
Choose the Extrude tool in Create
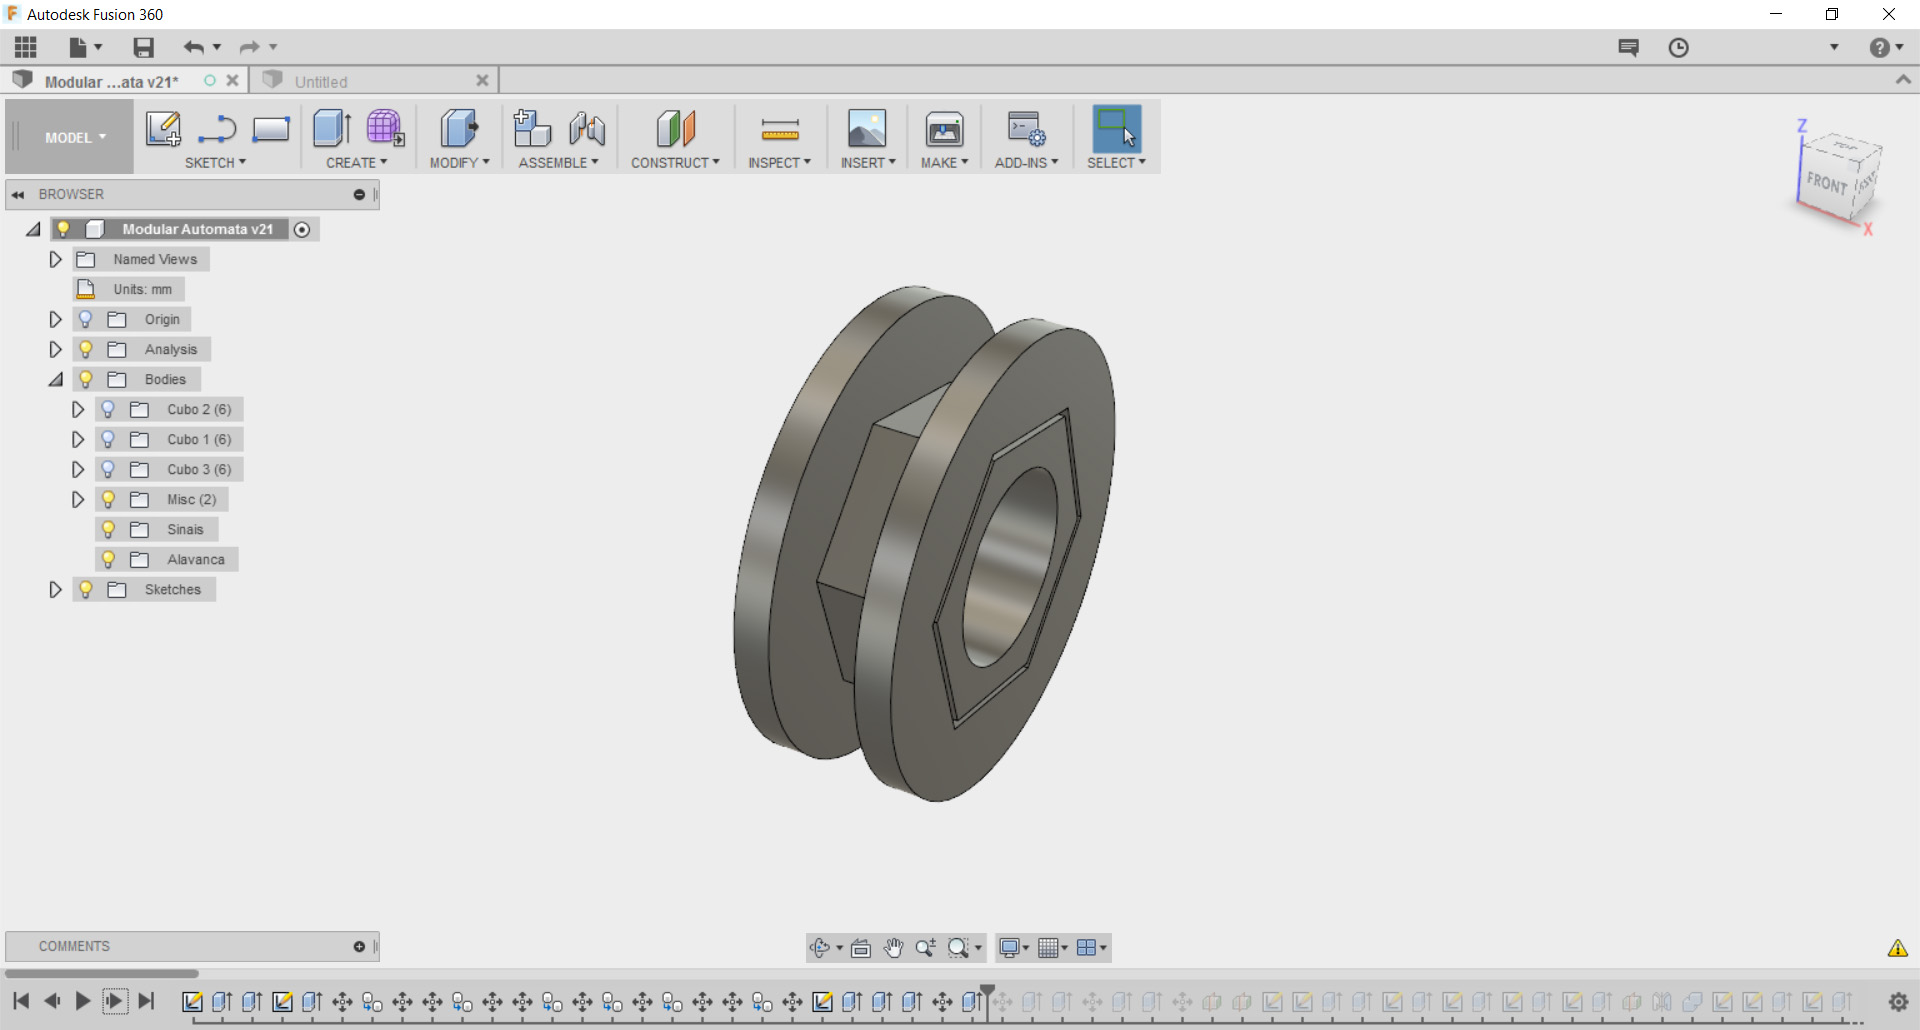point(332,129)
